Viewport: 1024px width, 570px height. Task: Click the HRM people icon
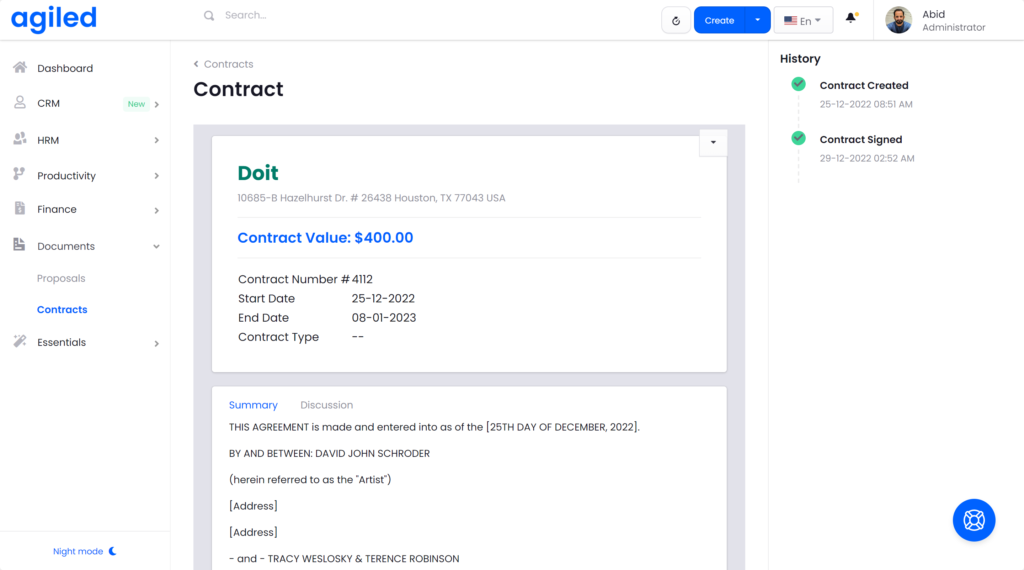point(19,140)
